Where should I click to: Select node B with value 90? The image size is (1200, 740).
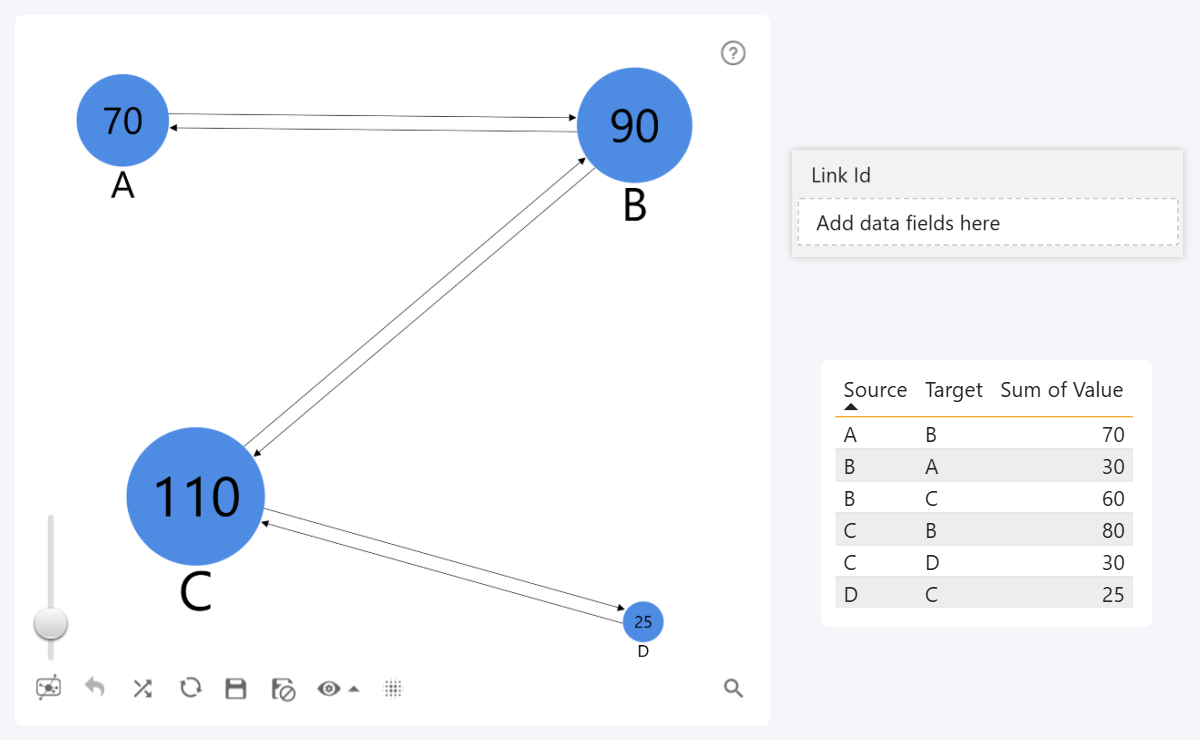(634, 125)
